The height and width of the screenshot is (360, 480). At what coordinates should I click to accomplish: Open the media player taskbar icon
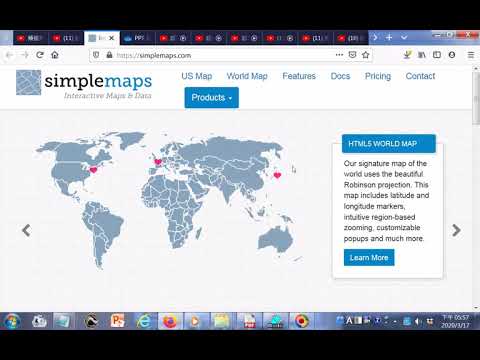(195, 321)
